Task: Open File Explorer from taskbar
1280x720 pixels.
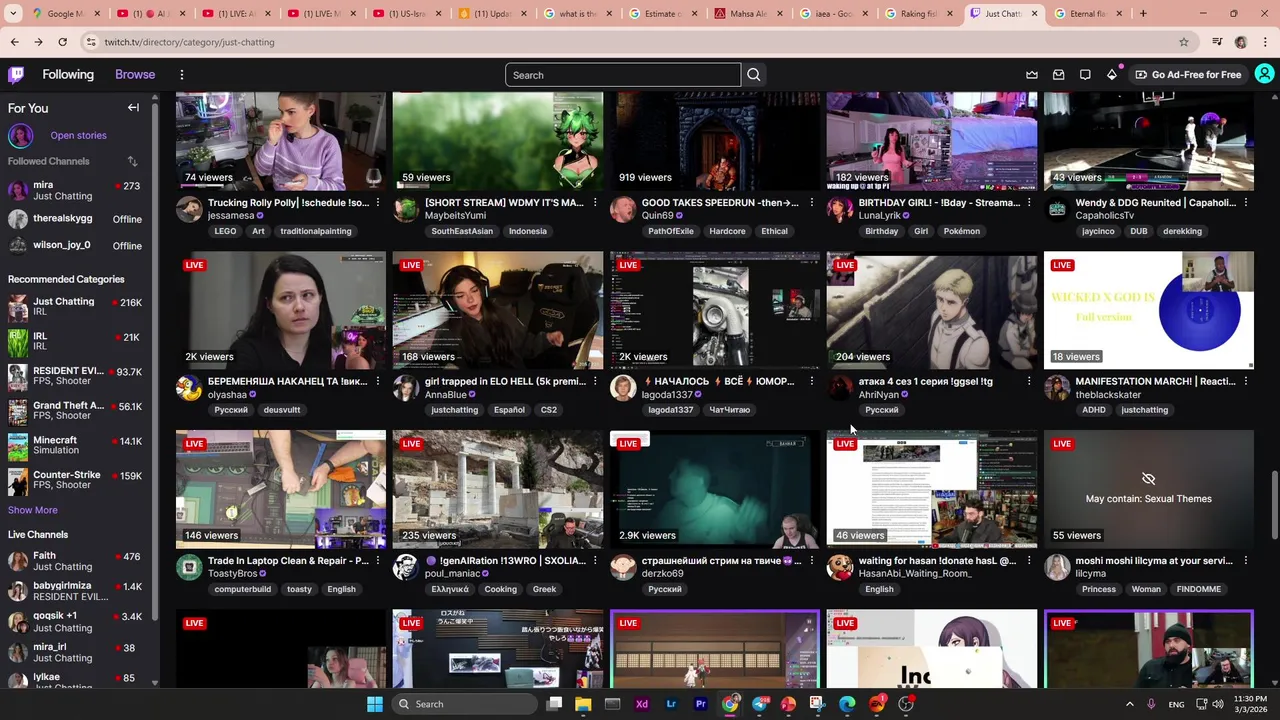Action: 583,704
